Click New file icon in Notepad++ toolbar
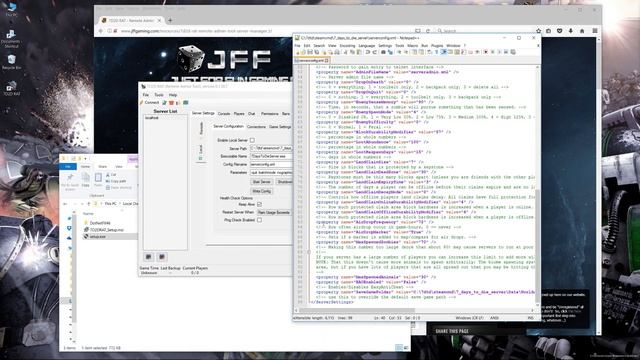The height and width of the screenshot is (360, 640). [x=298, y=52]
